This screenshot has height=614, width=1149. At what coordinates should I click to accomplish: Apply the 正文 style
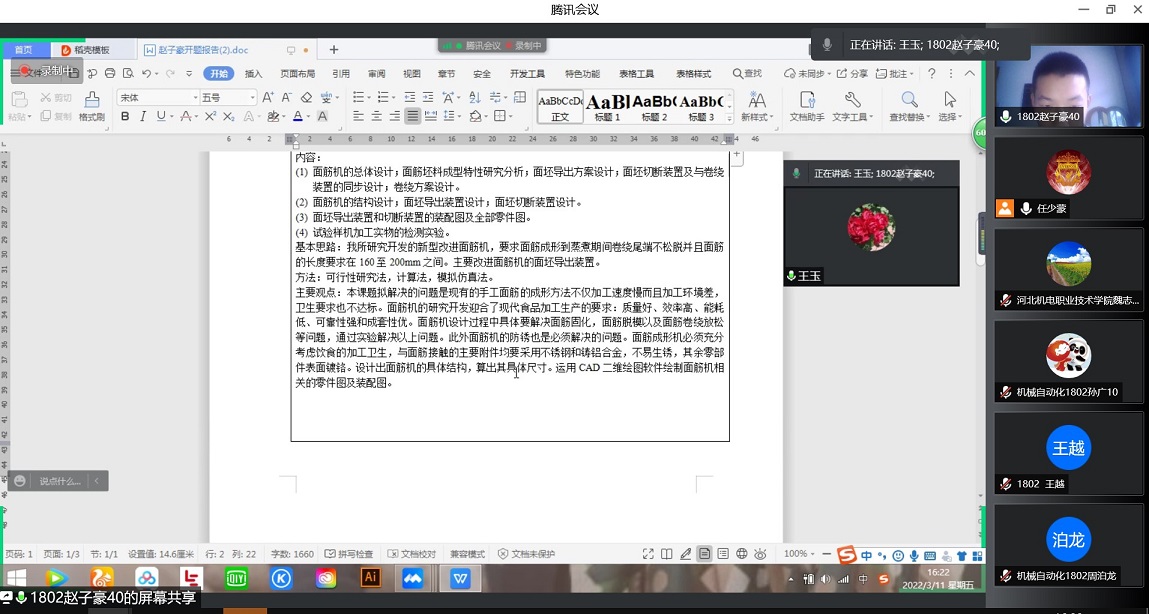561,107
